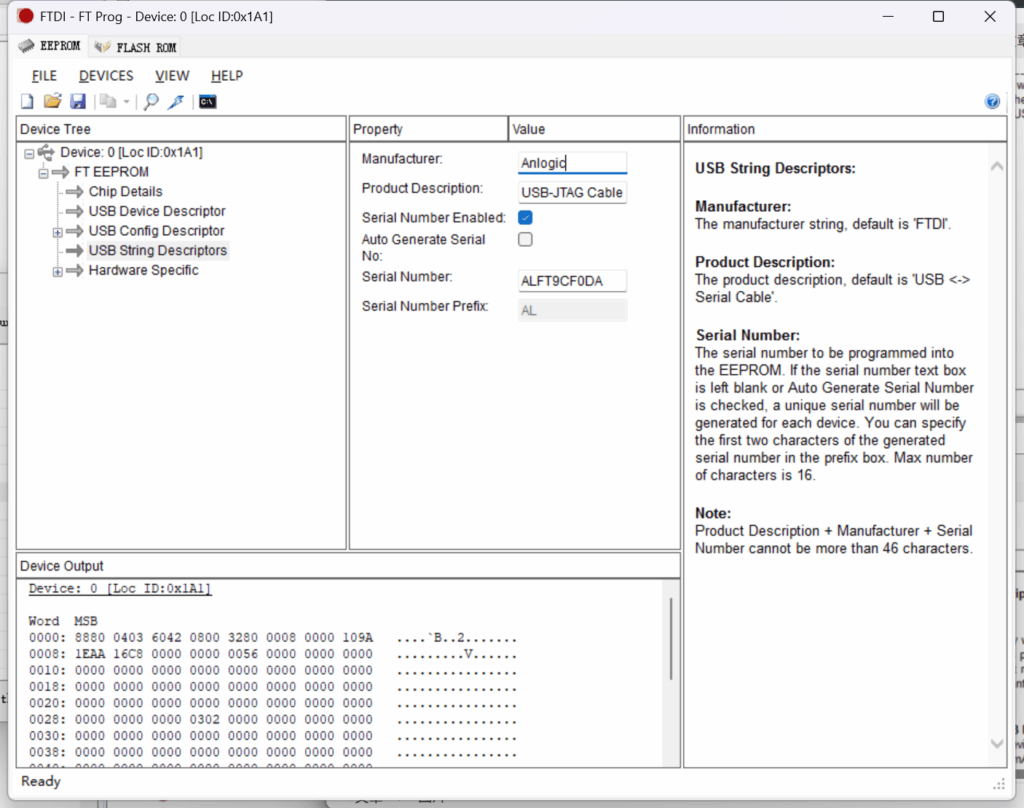The height and width of the screenshot is (808, 1024).
Task: Uncheck the Serial Number Enabled checkbox
Action: (x=525, y=218)
